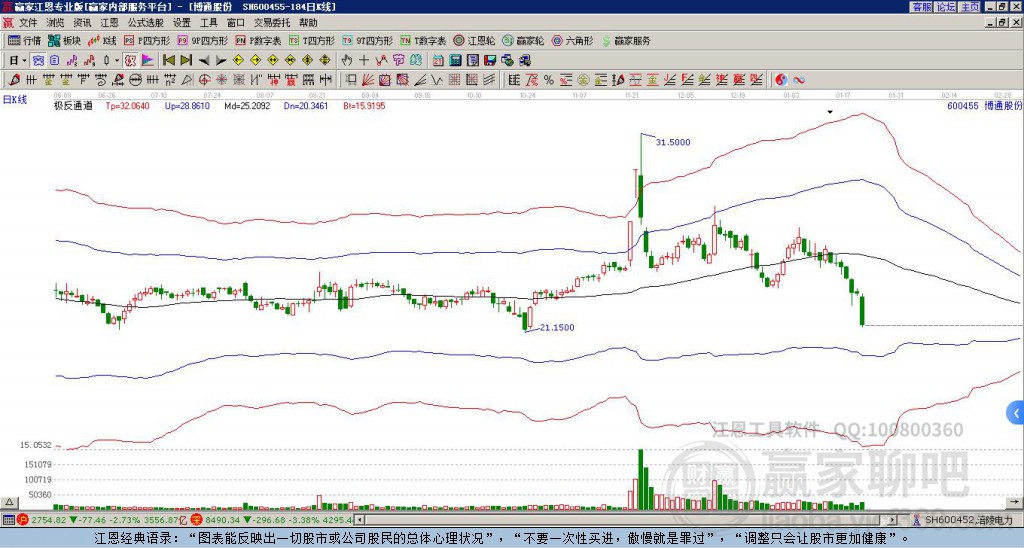
Task: Open 赢家服务 from the toolbar
Action: [x=626, y=40]
